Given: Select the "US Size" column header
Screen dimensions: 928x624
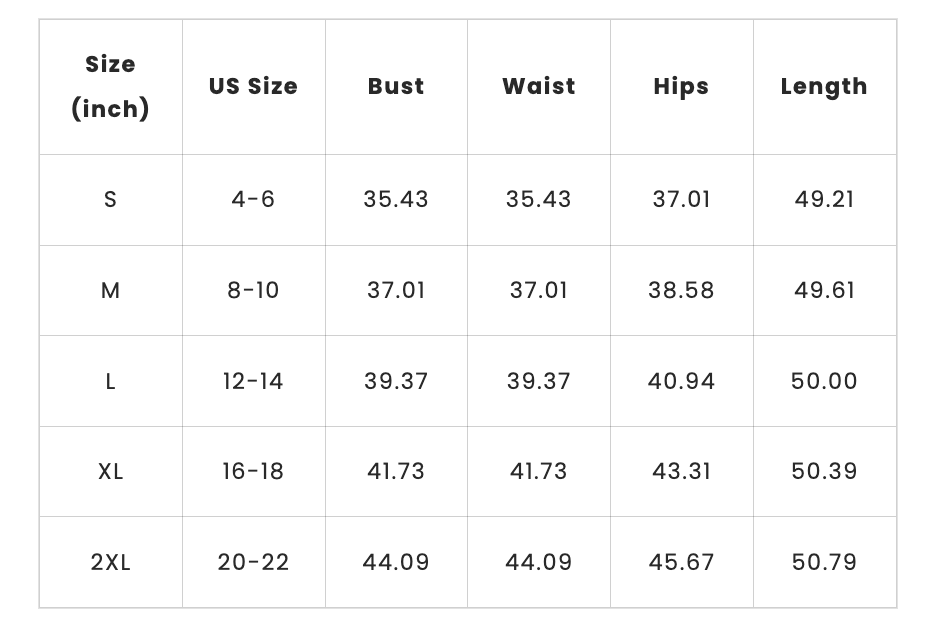Looking at the screenshot, I should 253,86.
